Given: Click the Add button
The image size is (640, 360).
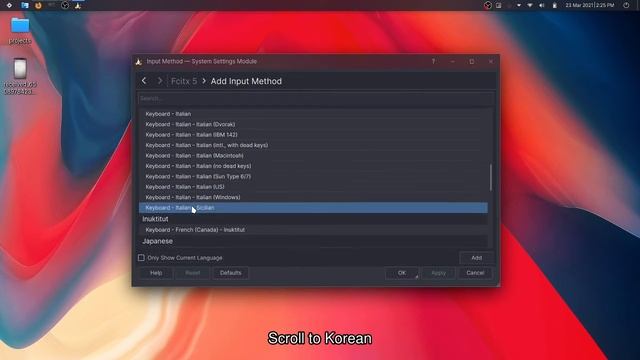Looking at the screenshot, I should [476, 258].
